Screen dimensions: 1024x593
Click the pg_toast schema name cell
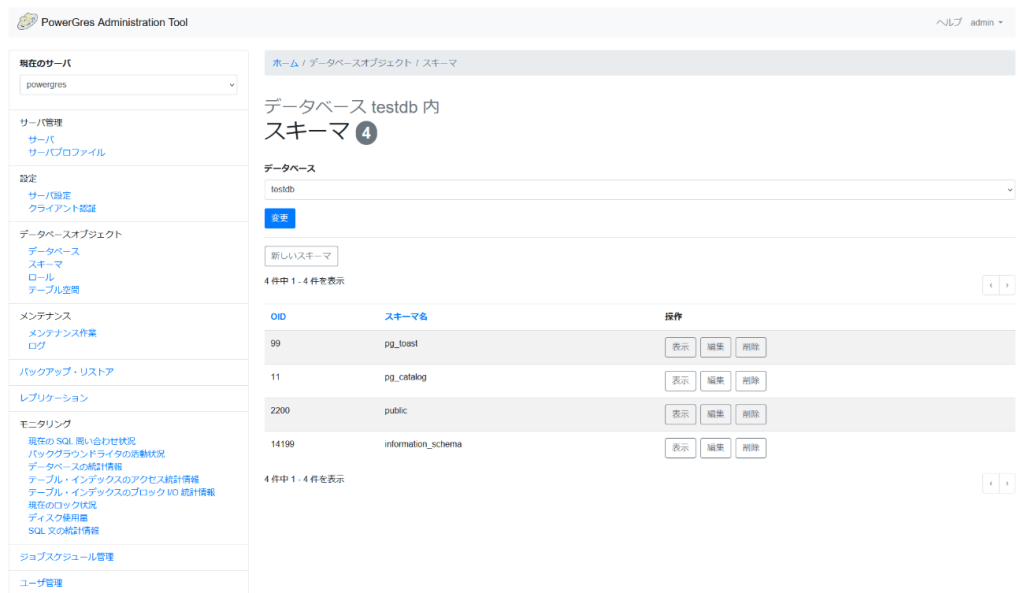[x=401, y=344]
